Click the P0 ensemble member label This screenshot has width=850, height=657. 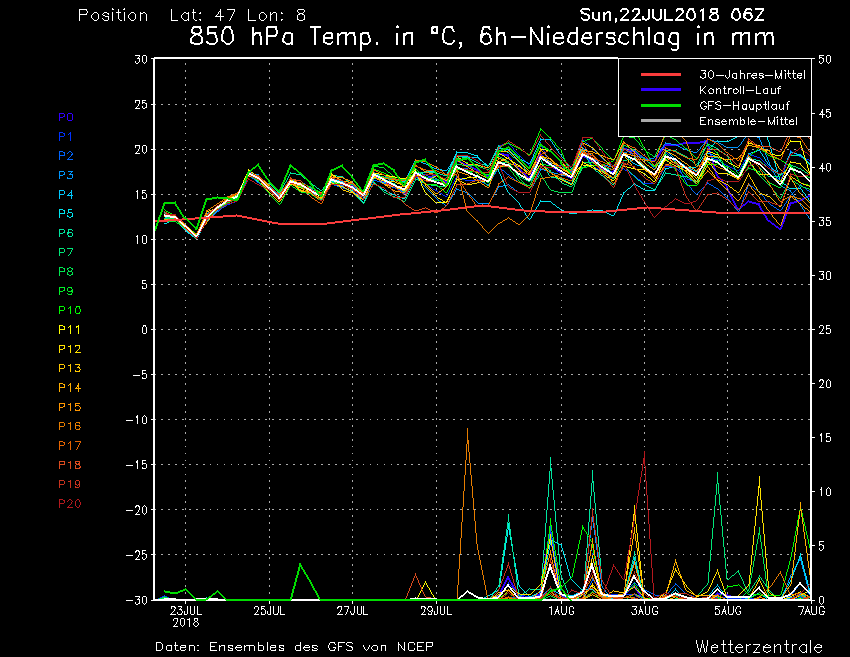coord(66,117)
